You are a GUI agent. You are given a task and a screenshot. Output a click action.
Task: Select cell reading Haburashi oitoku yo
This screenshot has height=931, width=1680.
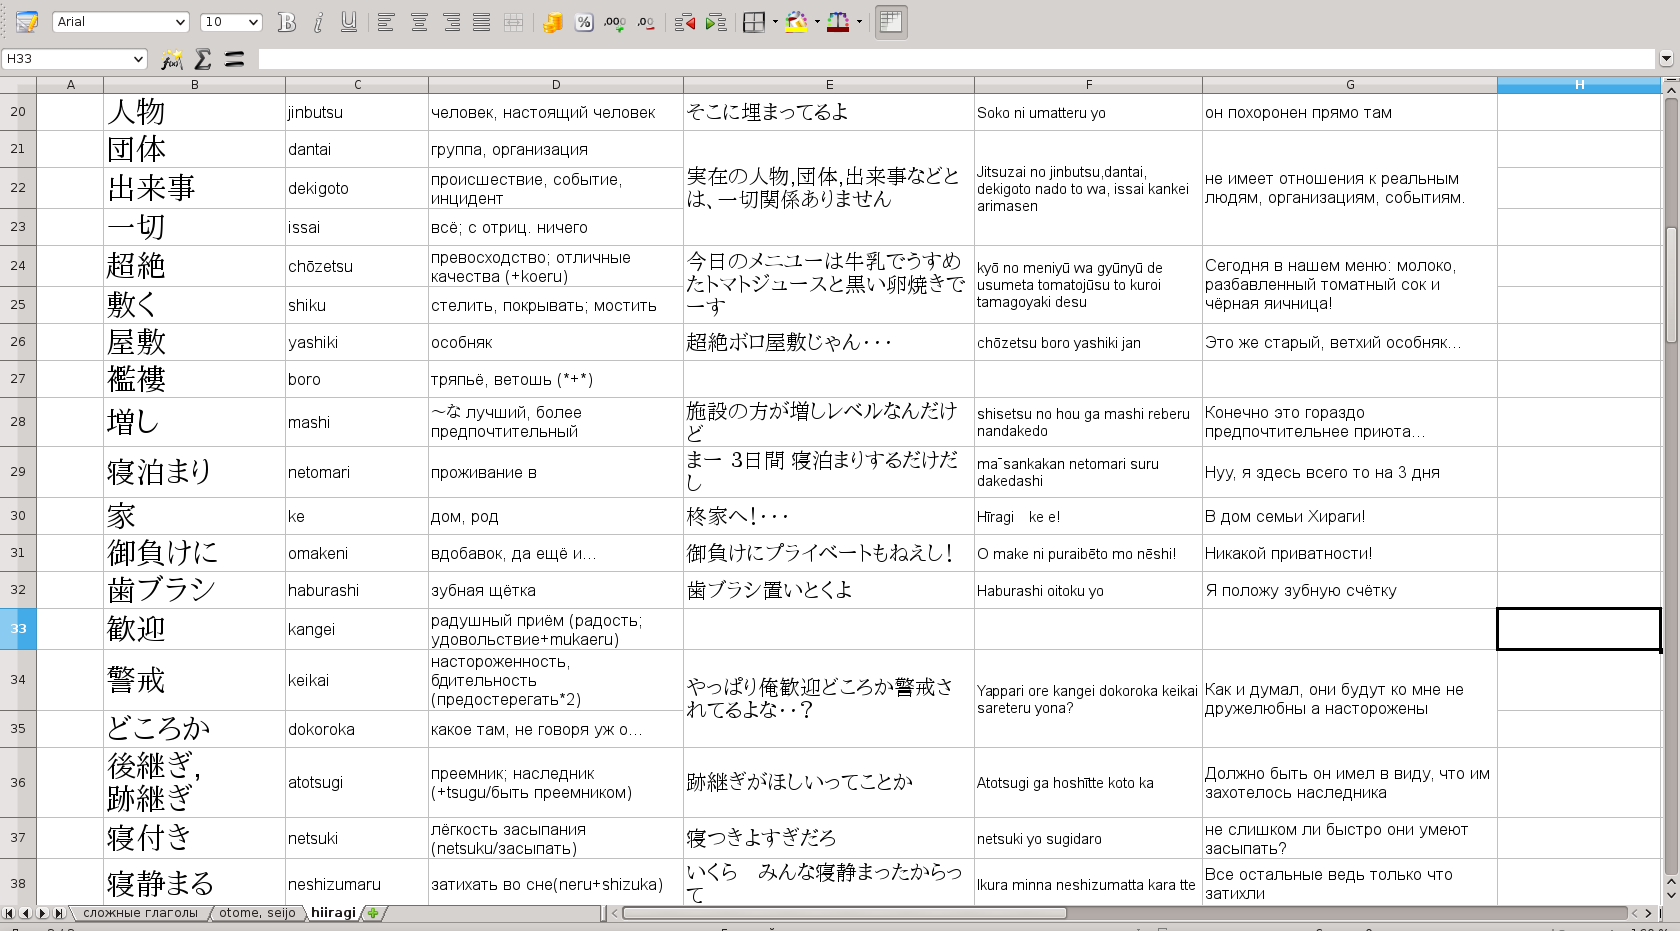tap(1088, 590)
